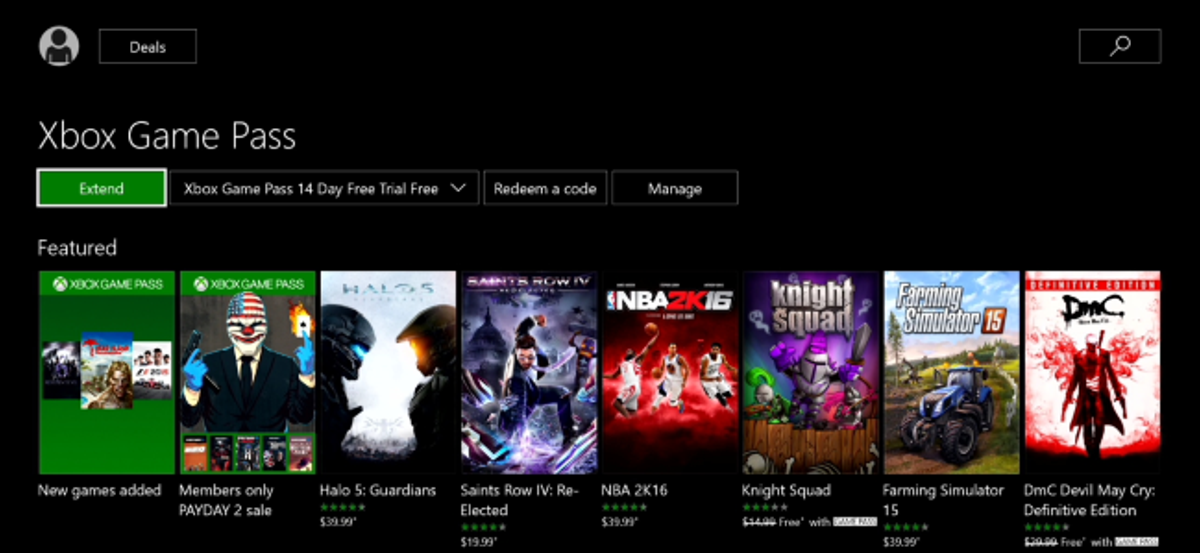Click the search magnifier button
The image size is (1200, 553).
point(1120,46)
